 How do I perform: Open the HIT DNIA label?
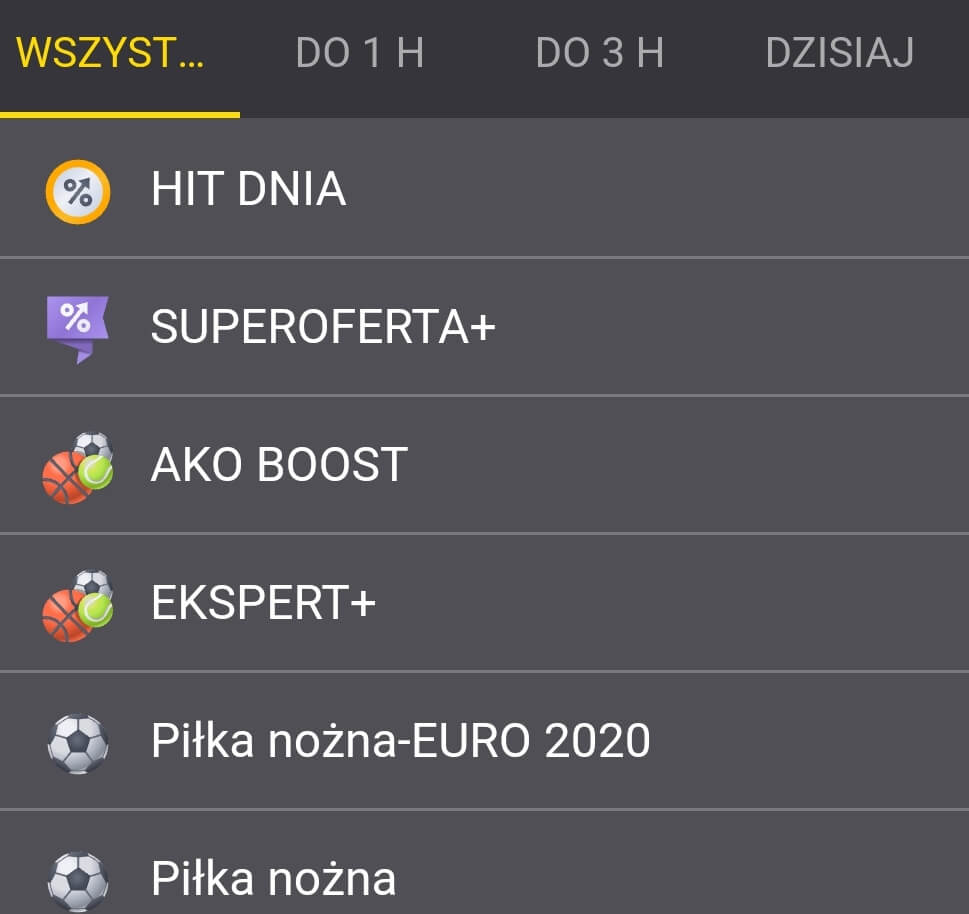[x=248, y=189]
